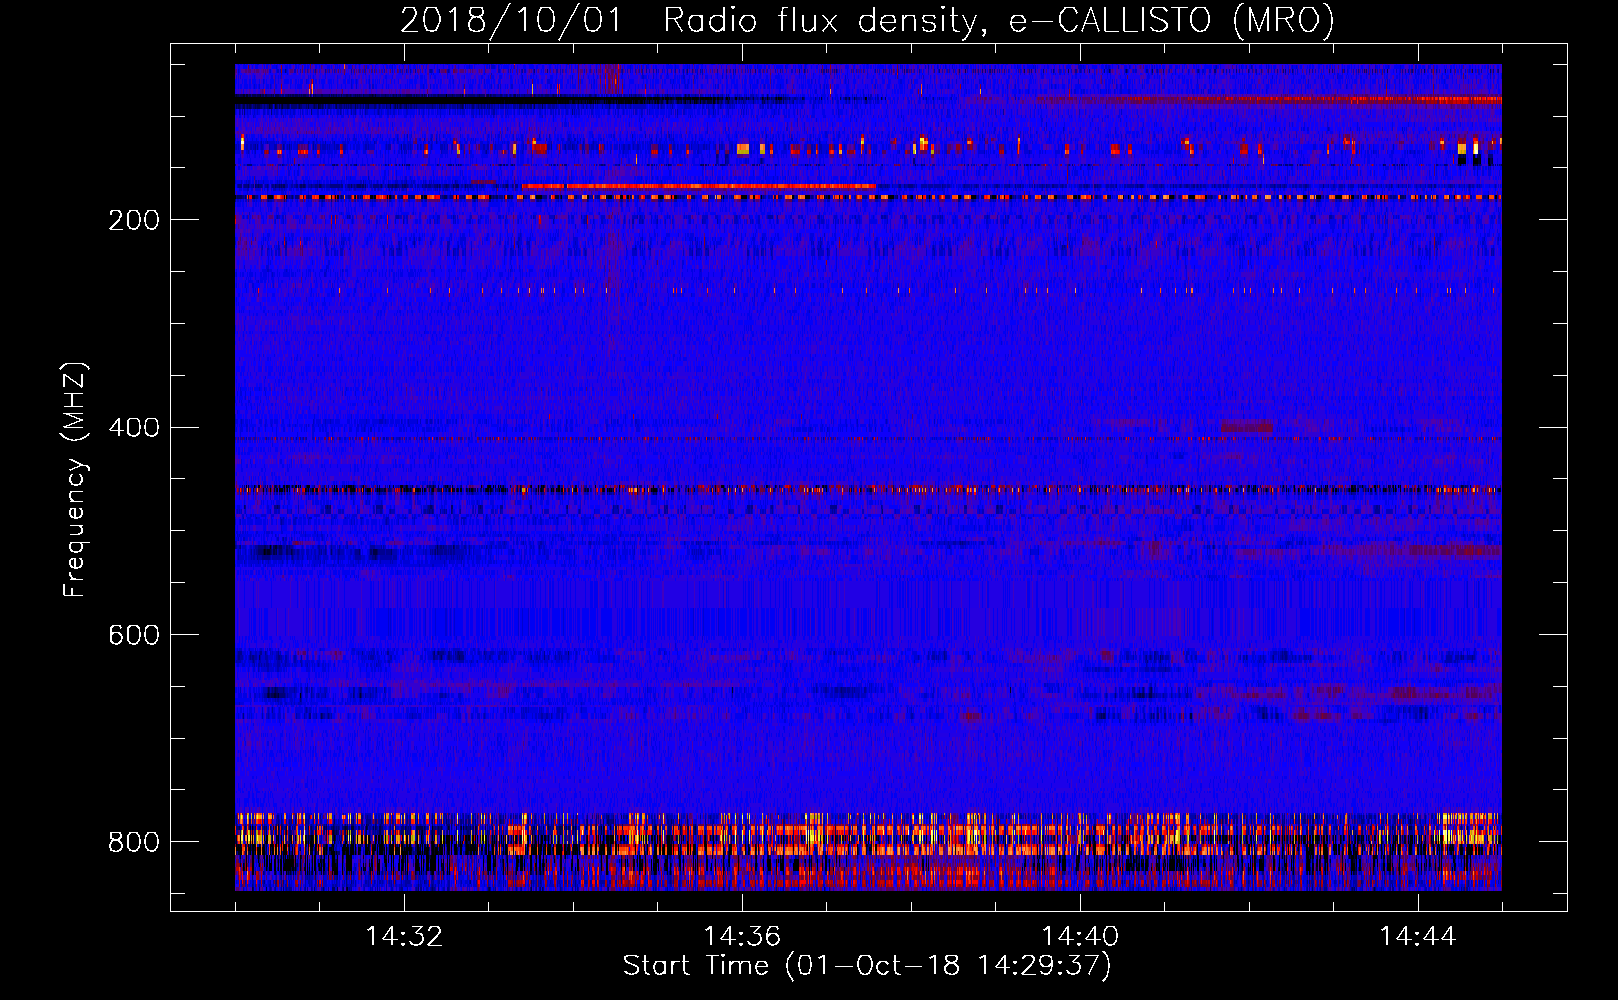
Task: Click the 14:44 time tick label
Action: [x=1418, y=936]
